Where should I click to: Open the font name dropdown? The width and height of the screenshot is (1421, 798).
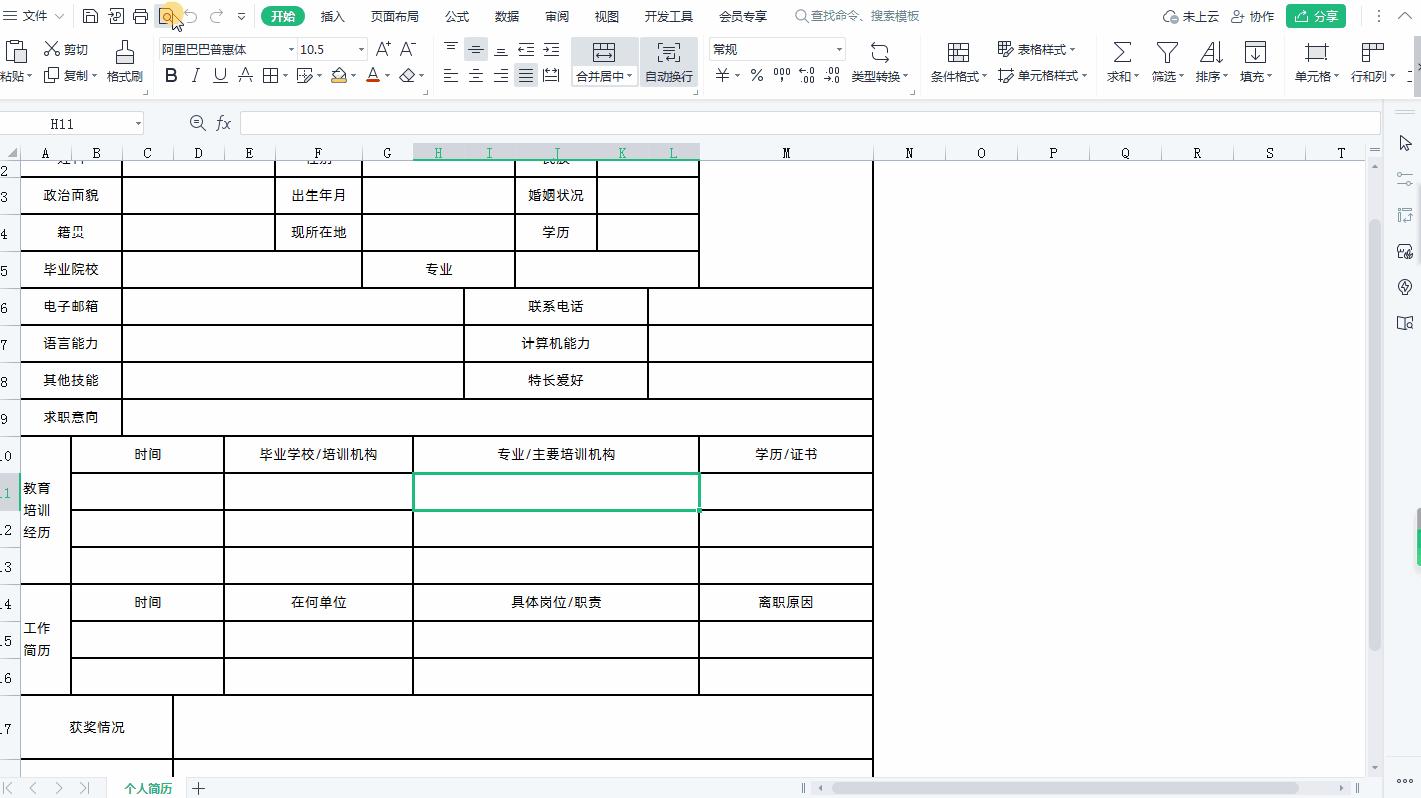pyautogui.click(x=289, y=48)
